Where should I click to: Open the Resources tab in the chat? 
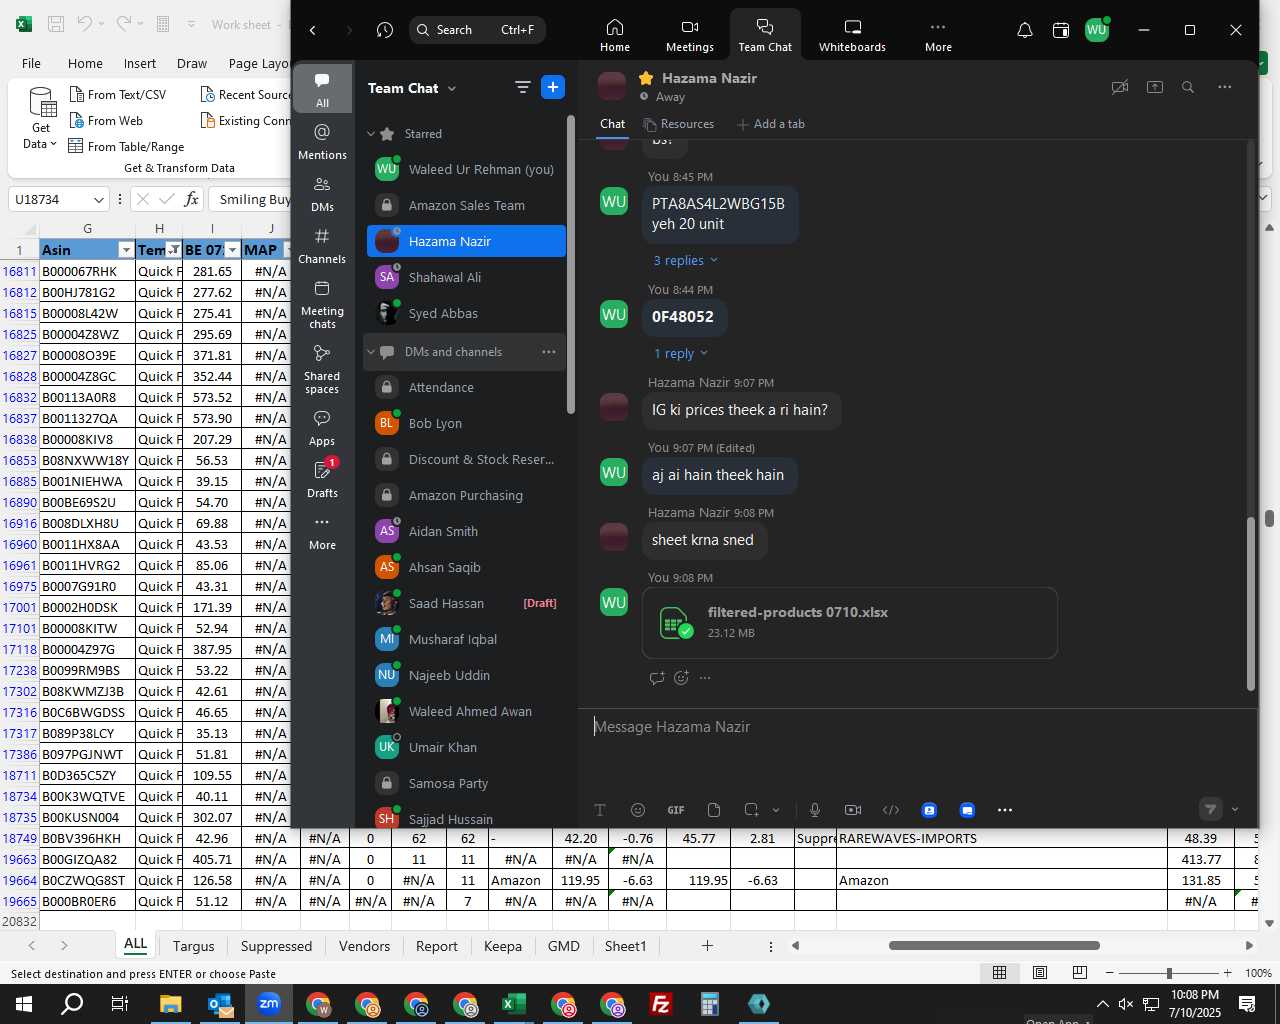click(x=679, y=124)
